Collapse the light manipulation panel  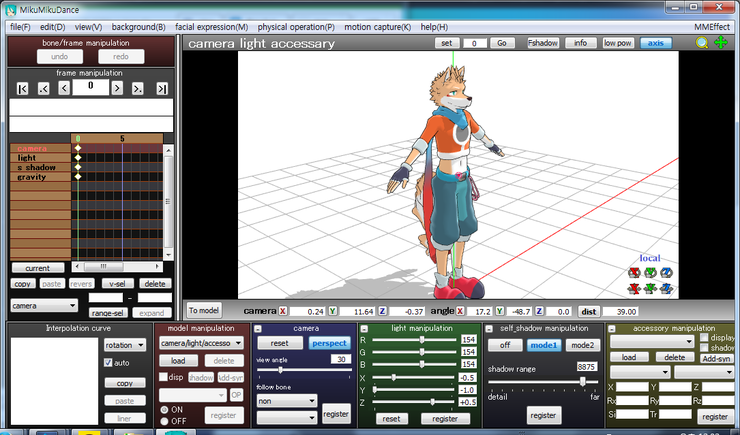click(364, 329)
